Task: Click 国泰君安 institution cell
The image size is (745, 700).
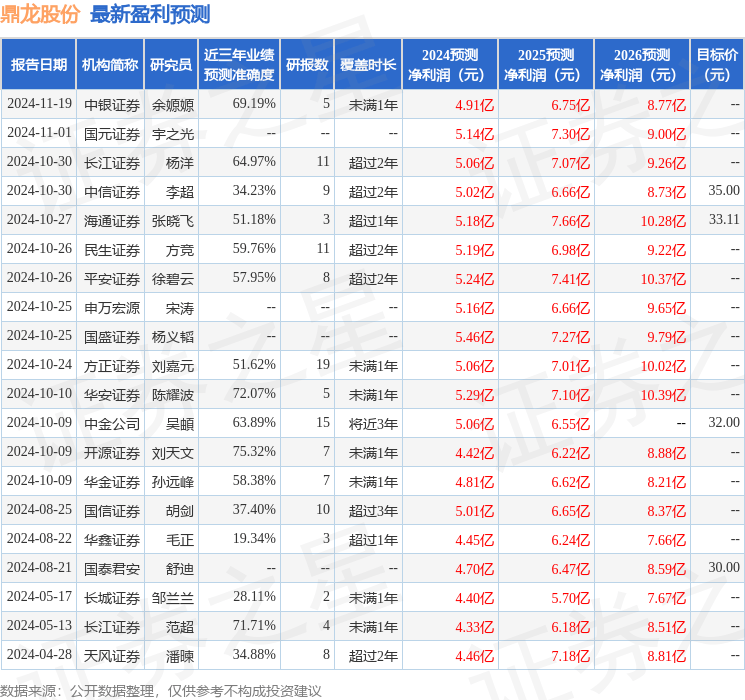Action: (112, 569)
